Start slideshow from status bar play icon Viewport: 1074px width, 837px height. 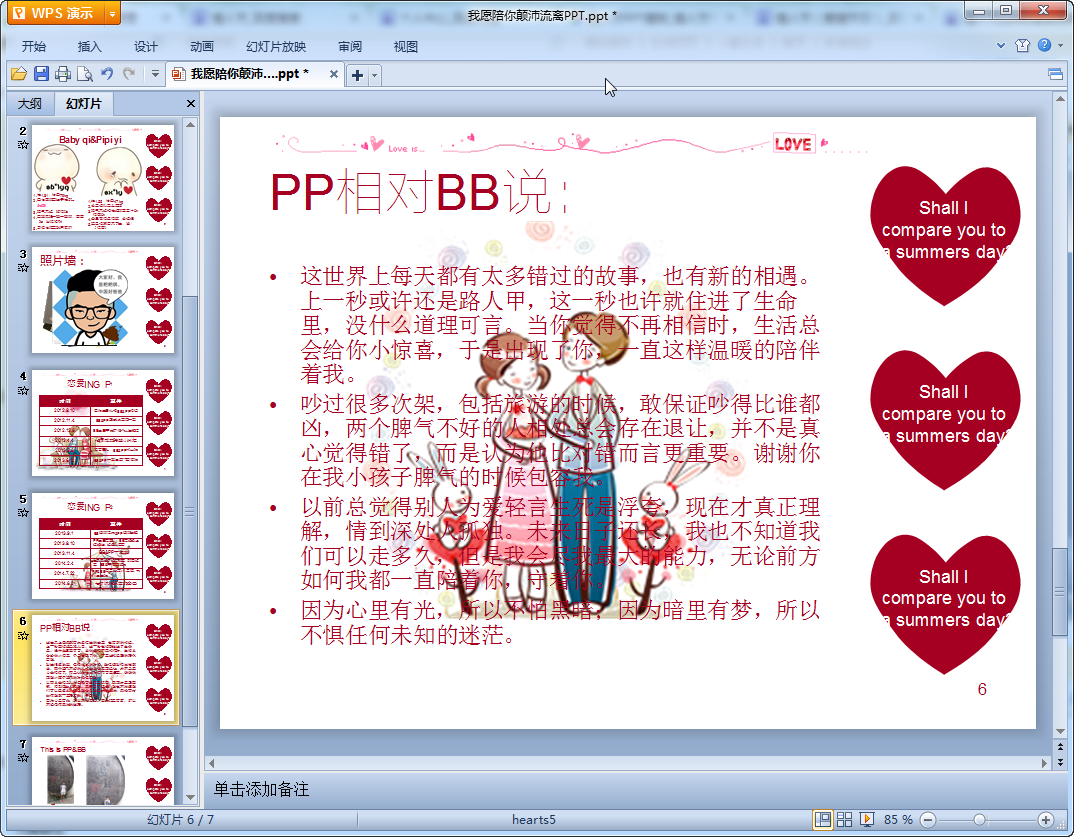click(866, 819)
